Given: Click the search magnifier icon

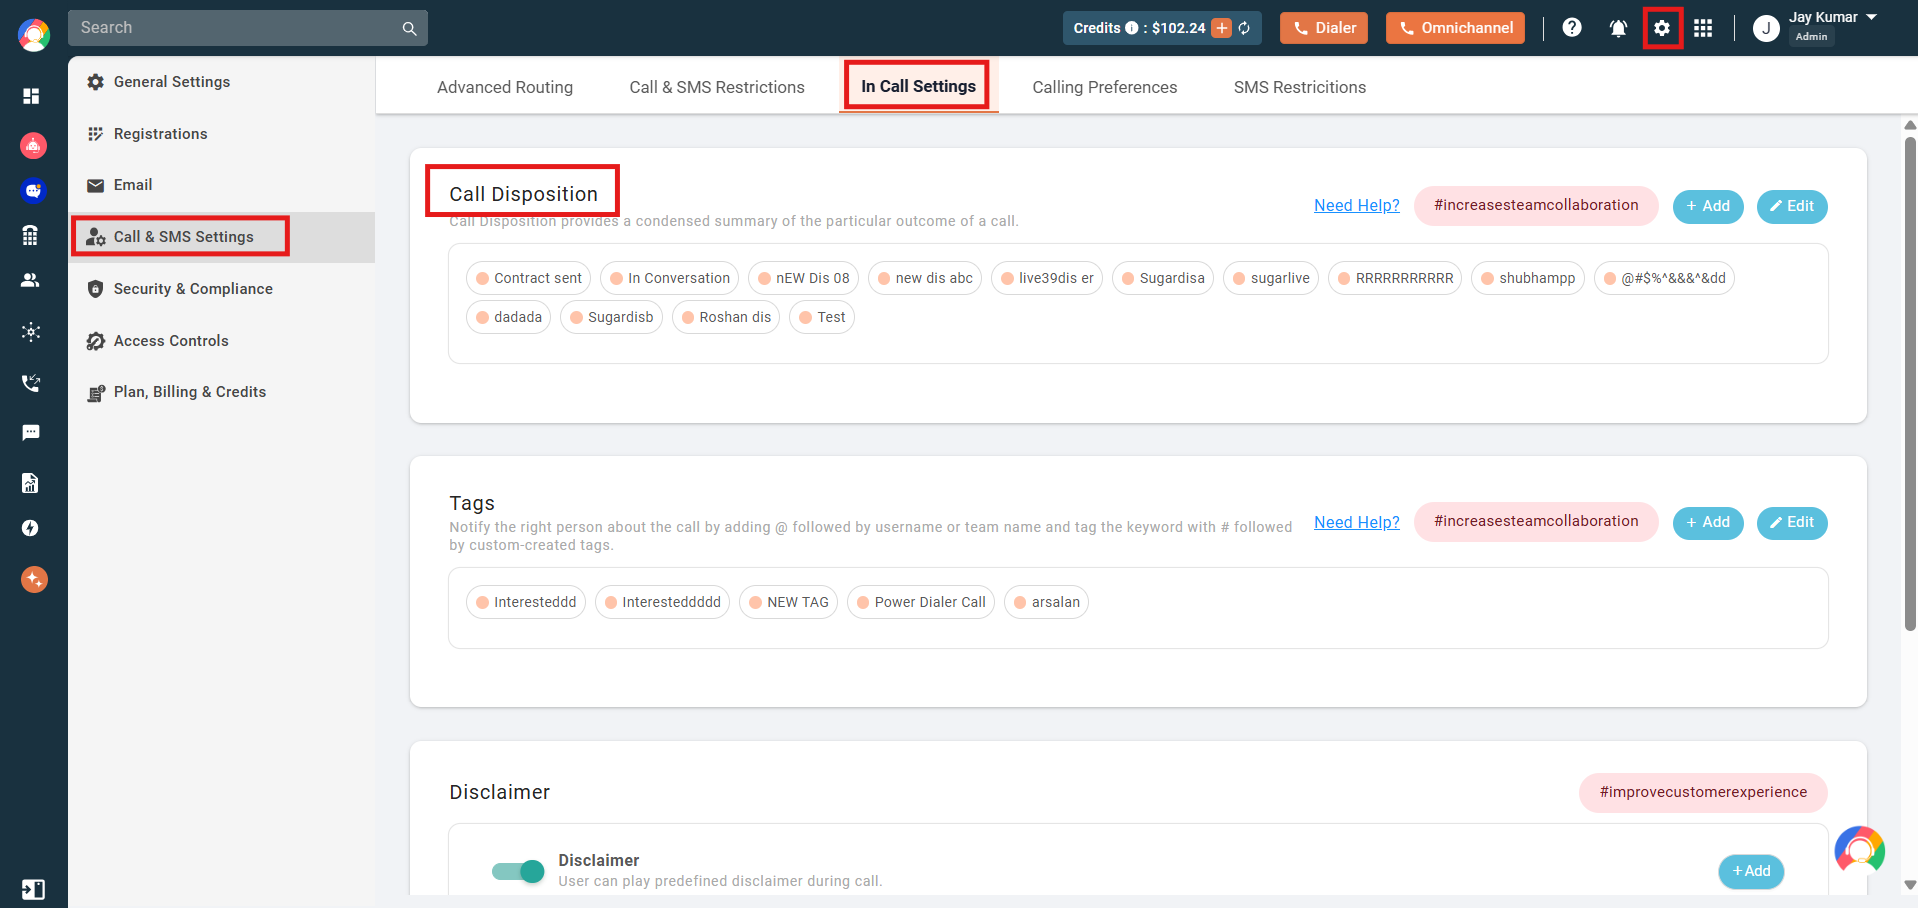Looking at the screenshot, I should click(409, 28).
